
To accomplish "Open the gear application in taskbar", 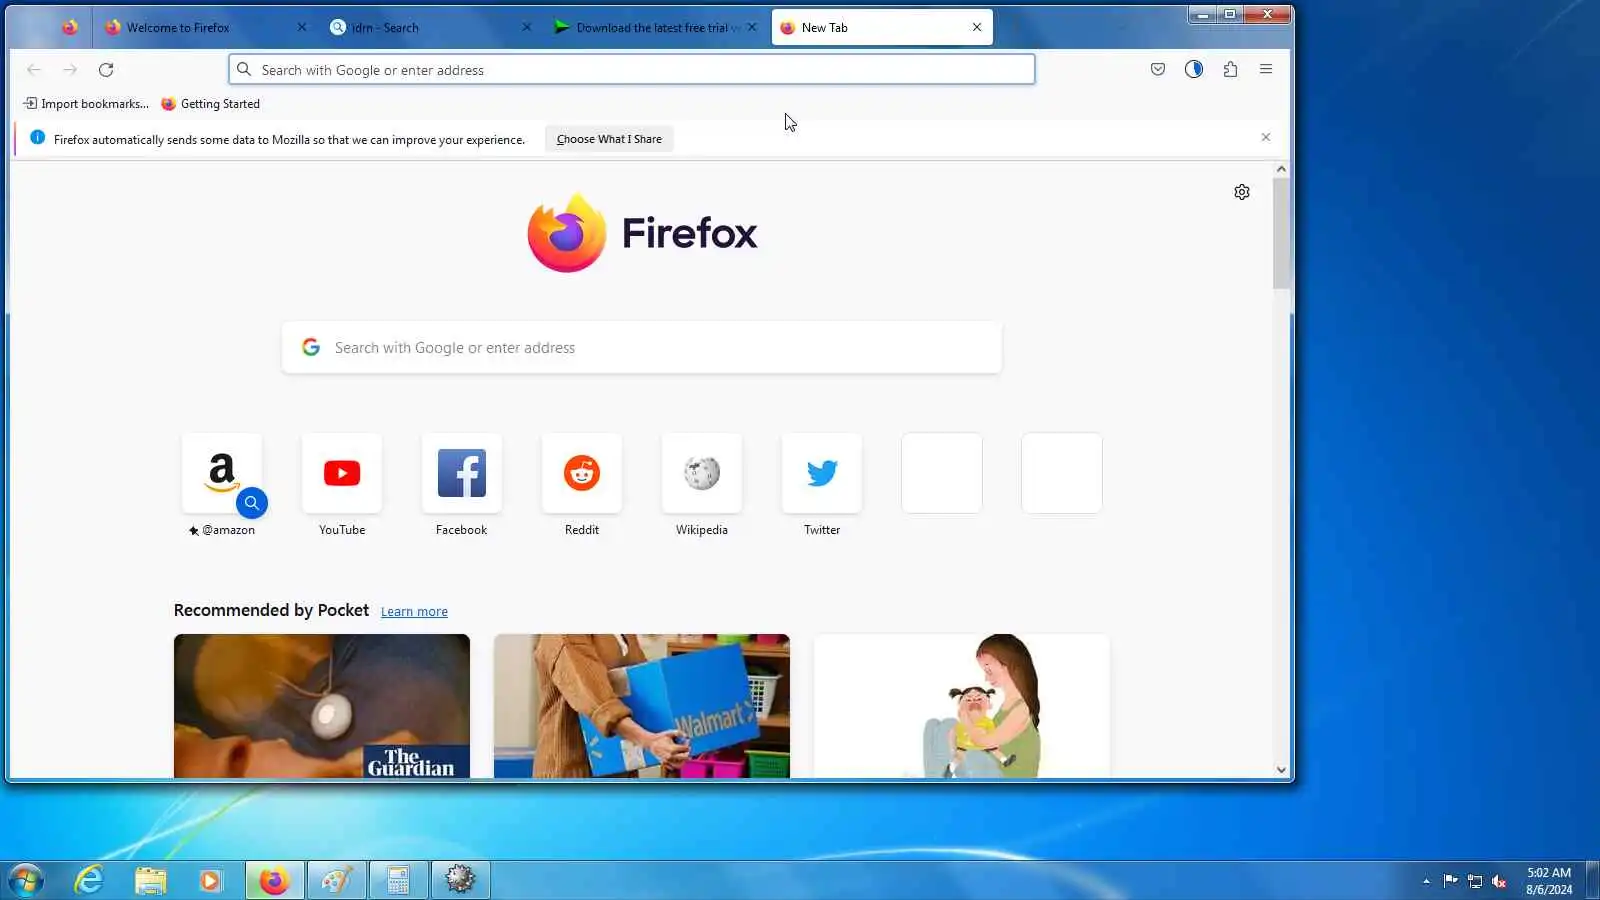I will [460, 881].
